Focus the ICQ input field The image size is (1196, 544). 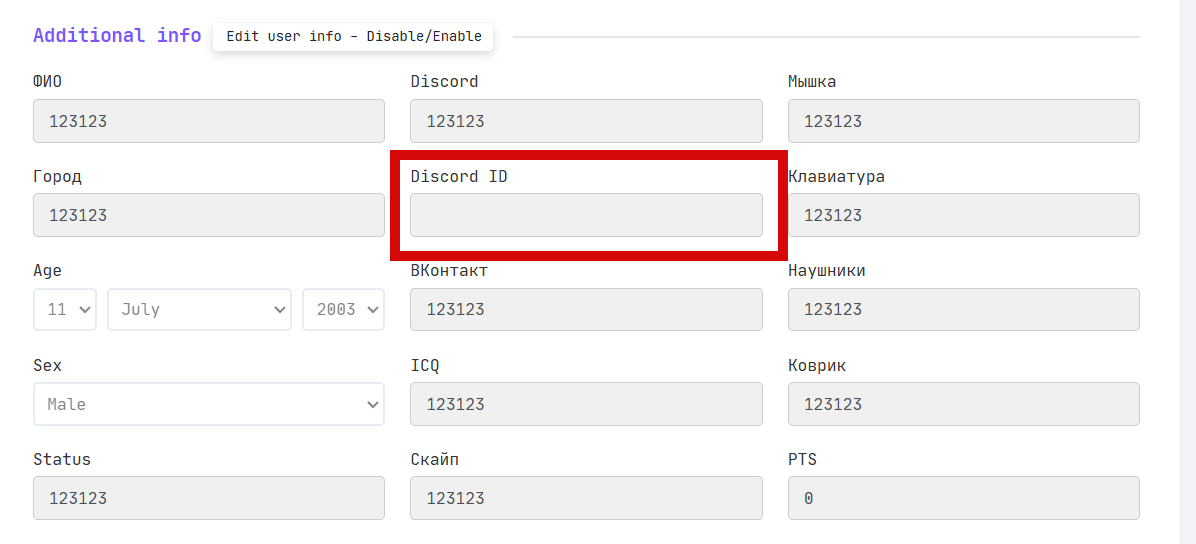pyautogui.click(x=586, y=404)
